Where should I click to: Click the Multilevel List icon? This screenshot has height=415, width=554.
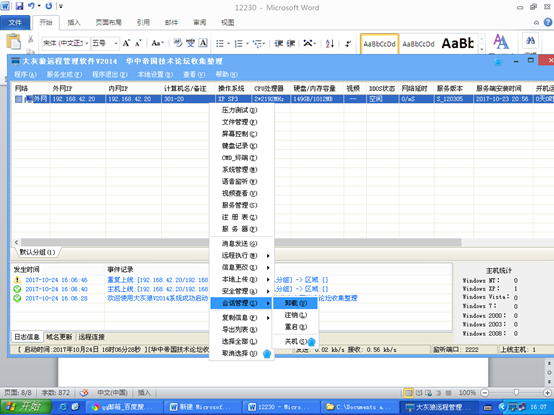click(258, 43)
